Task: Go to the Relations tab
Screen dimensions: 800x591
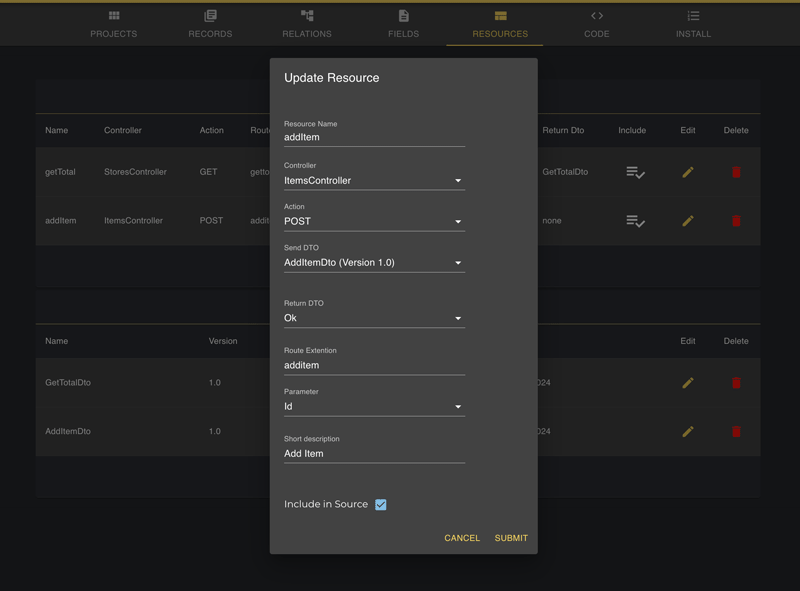Action: click(307, 24)
